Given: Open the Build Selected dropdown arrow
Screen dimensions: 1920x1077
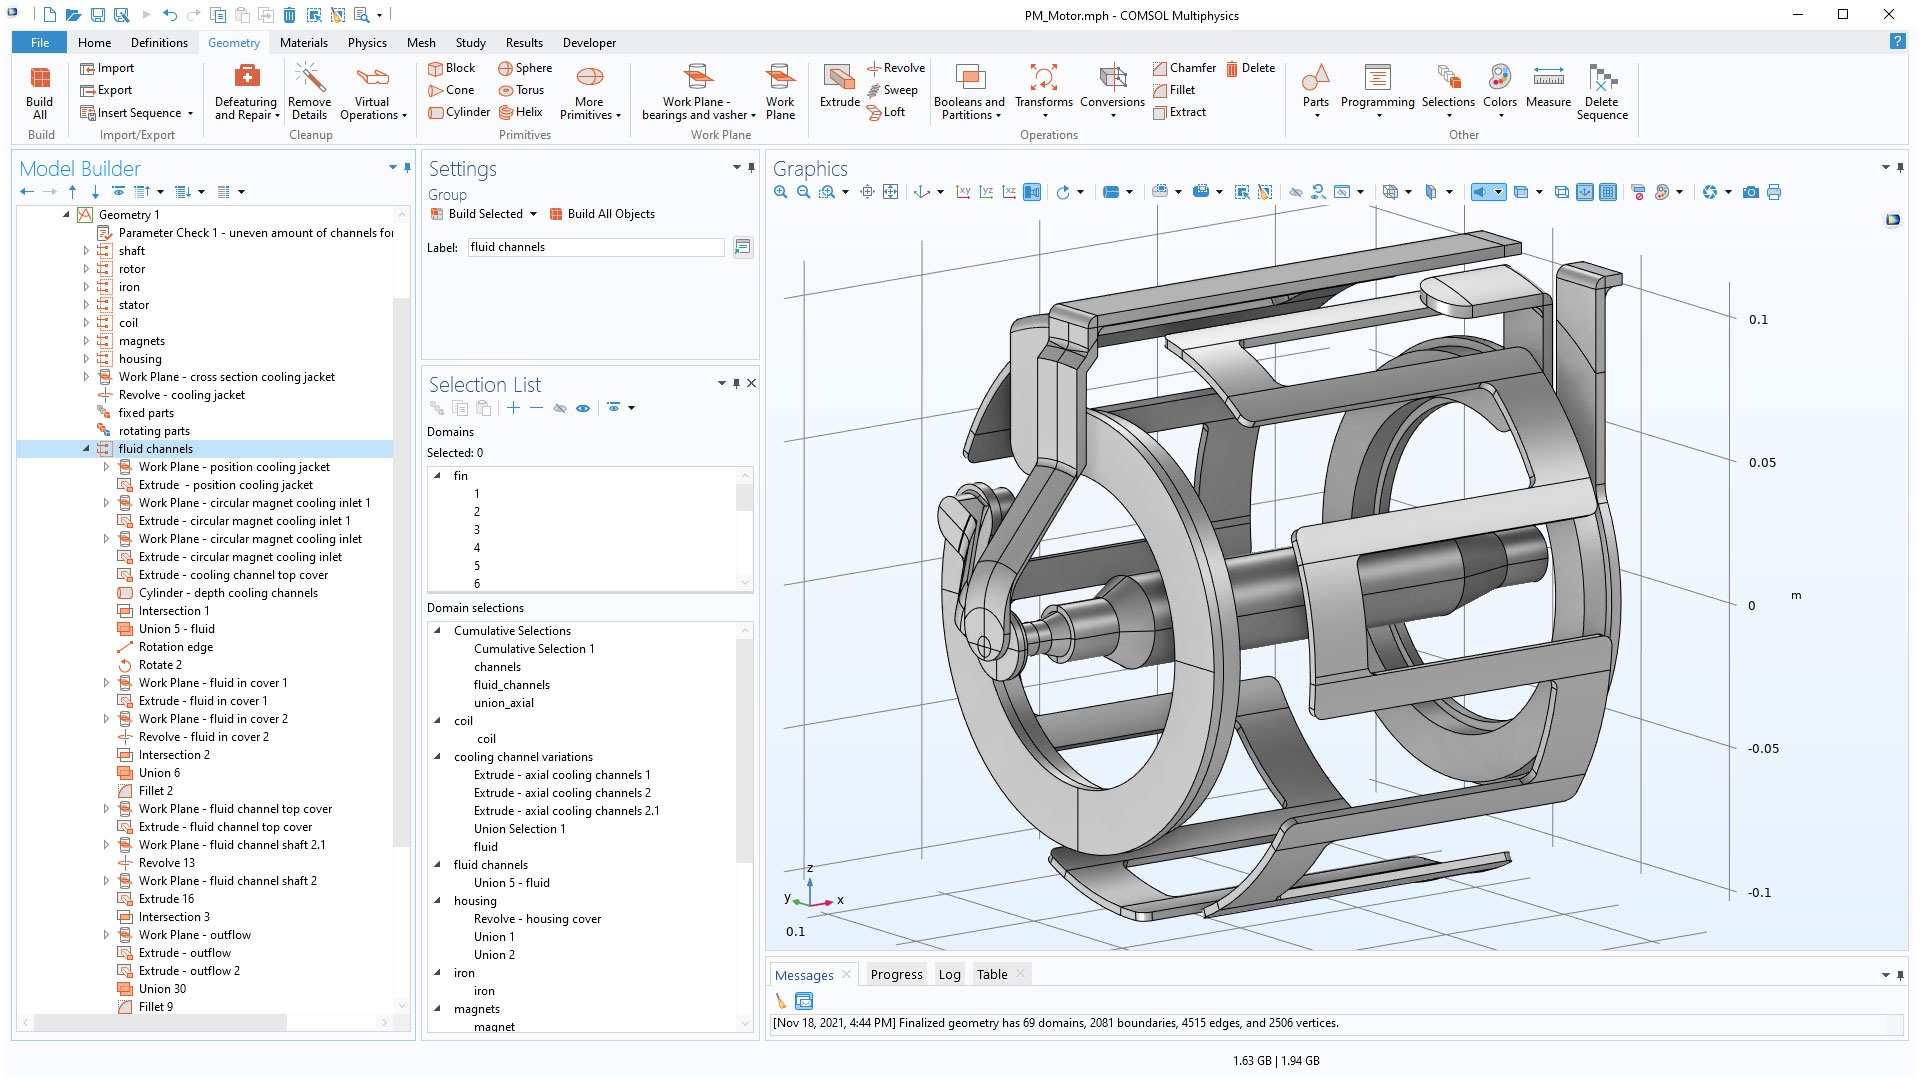Looking at the screenshot, I should [x=533, y=214].
